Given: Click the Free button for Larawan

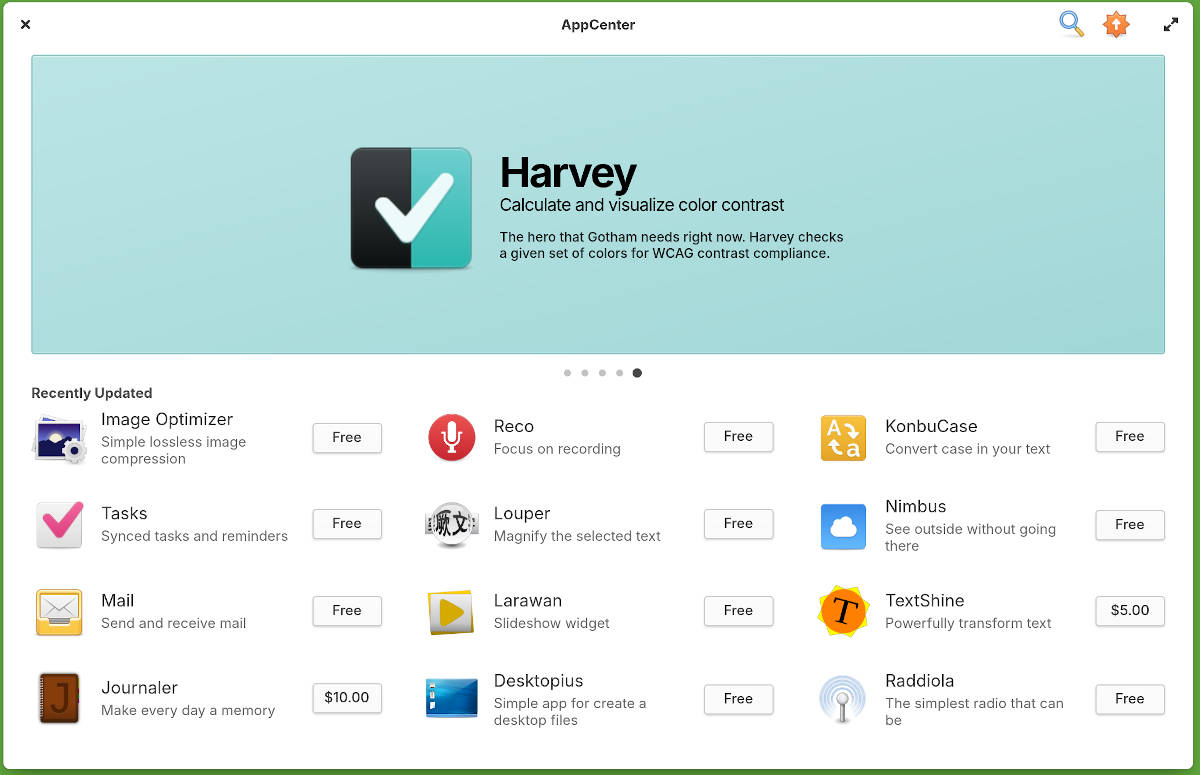Looking at the screenshot, I should pos(738,610).
